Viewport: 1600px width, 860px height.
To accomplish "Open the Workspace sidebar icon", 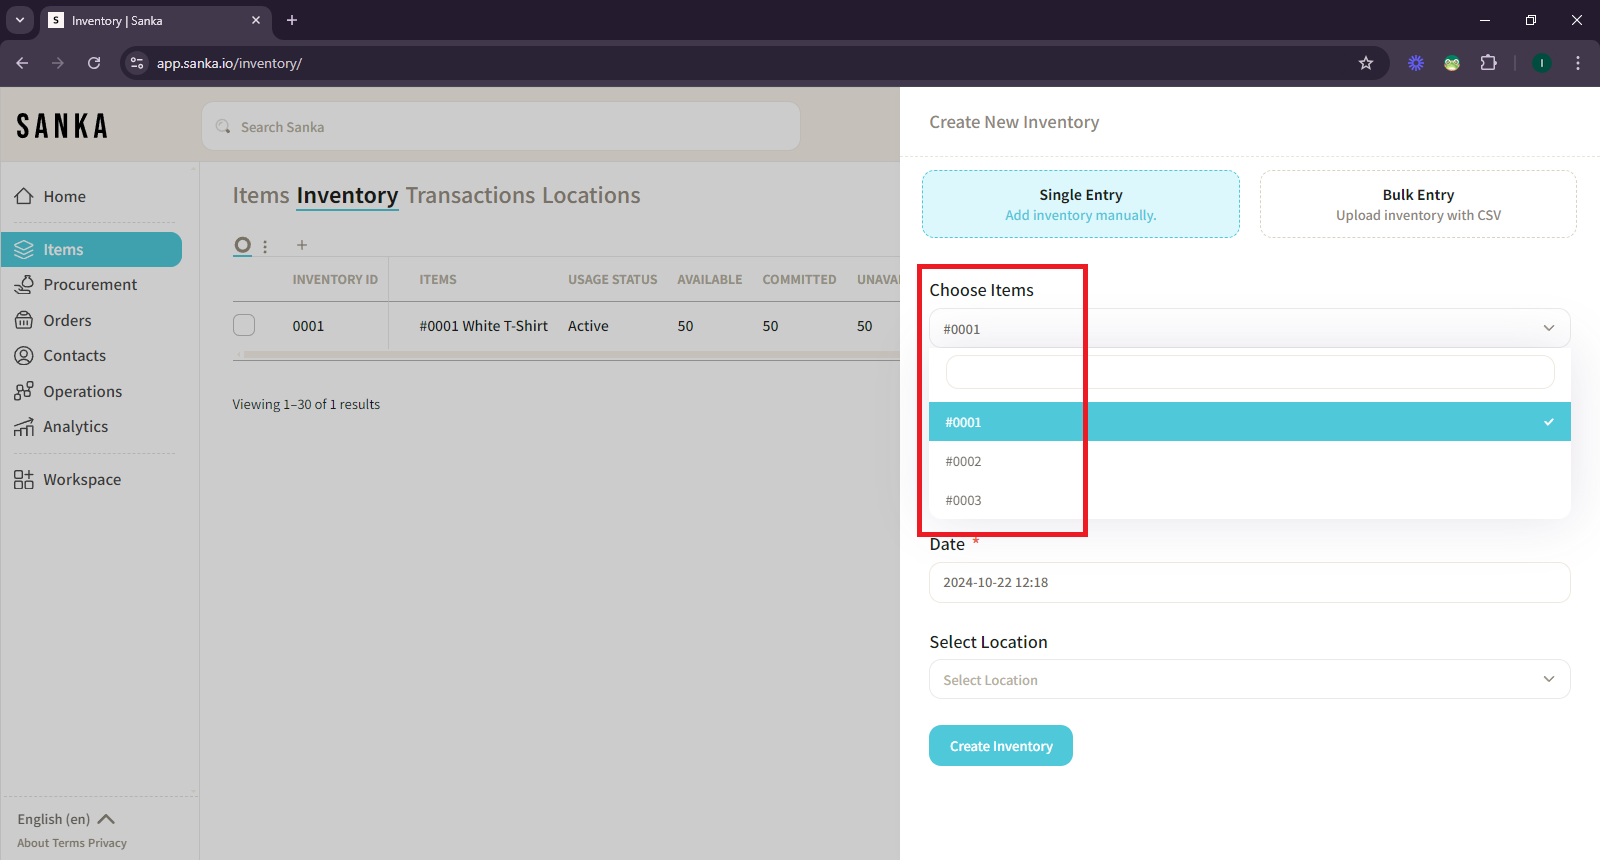I will 24,480.
